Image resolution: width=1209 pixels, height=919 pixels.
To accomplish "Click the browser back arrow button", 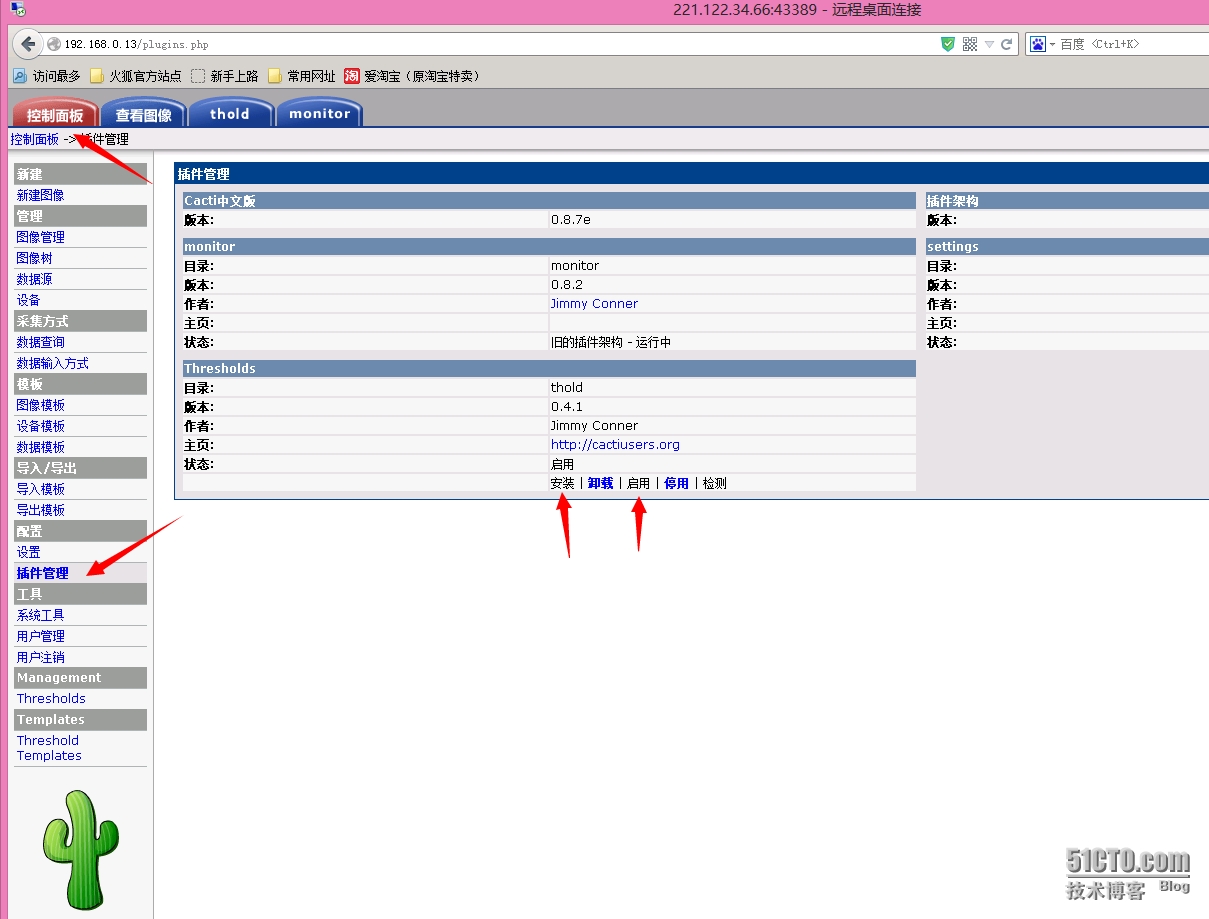I will point(27,43).
